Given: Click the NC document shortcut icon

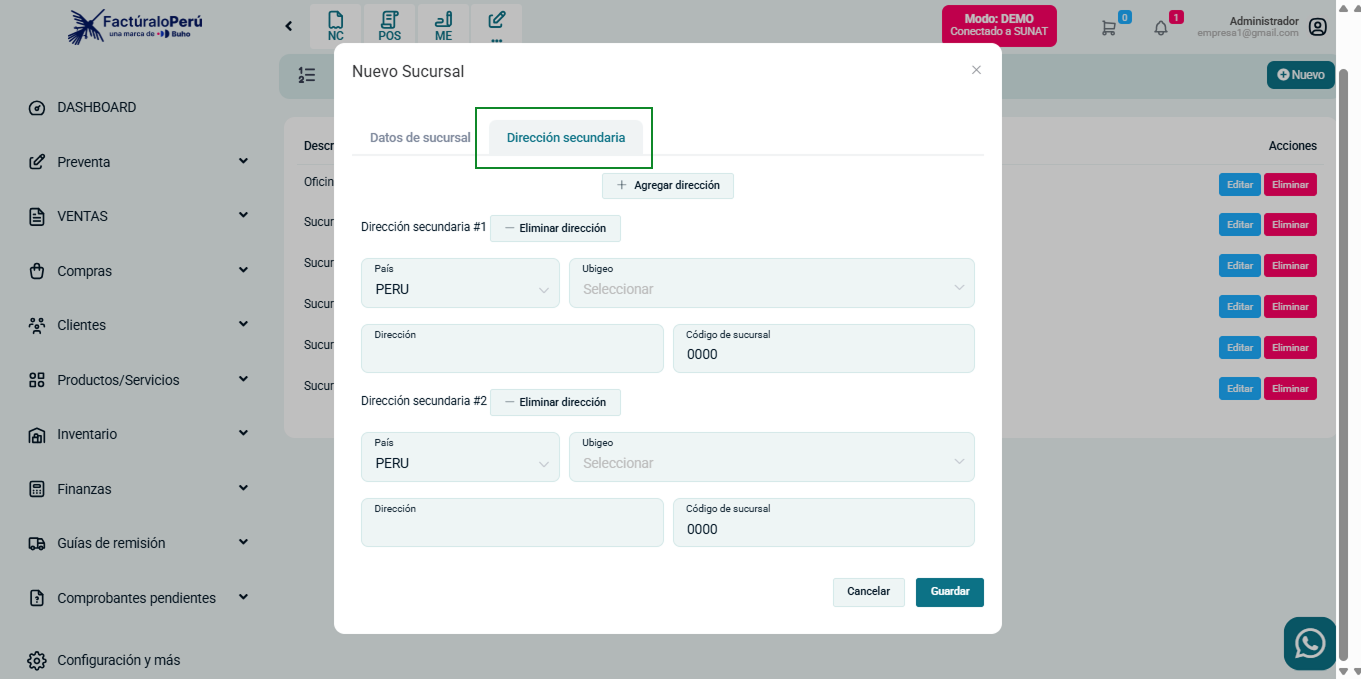Looking at the screenshot, I should click(336, 25).
